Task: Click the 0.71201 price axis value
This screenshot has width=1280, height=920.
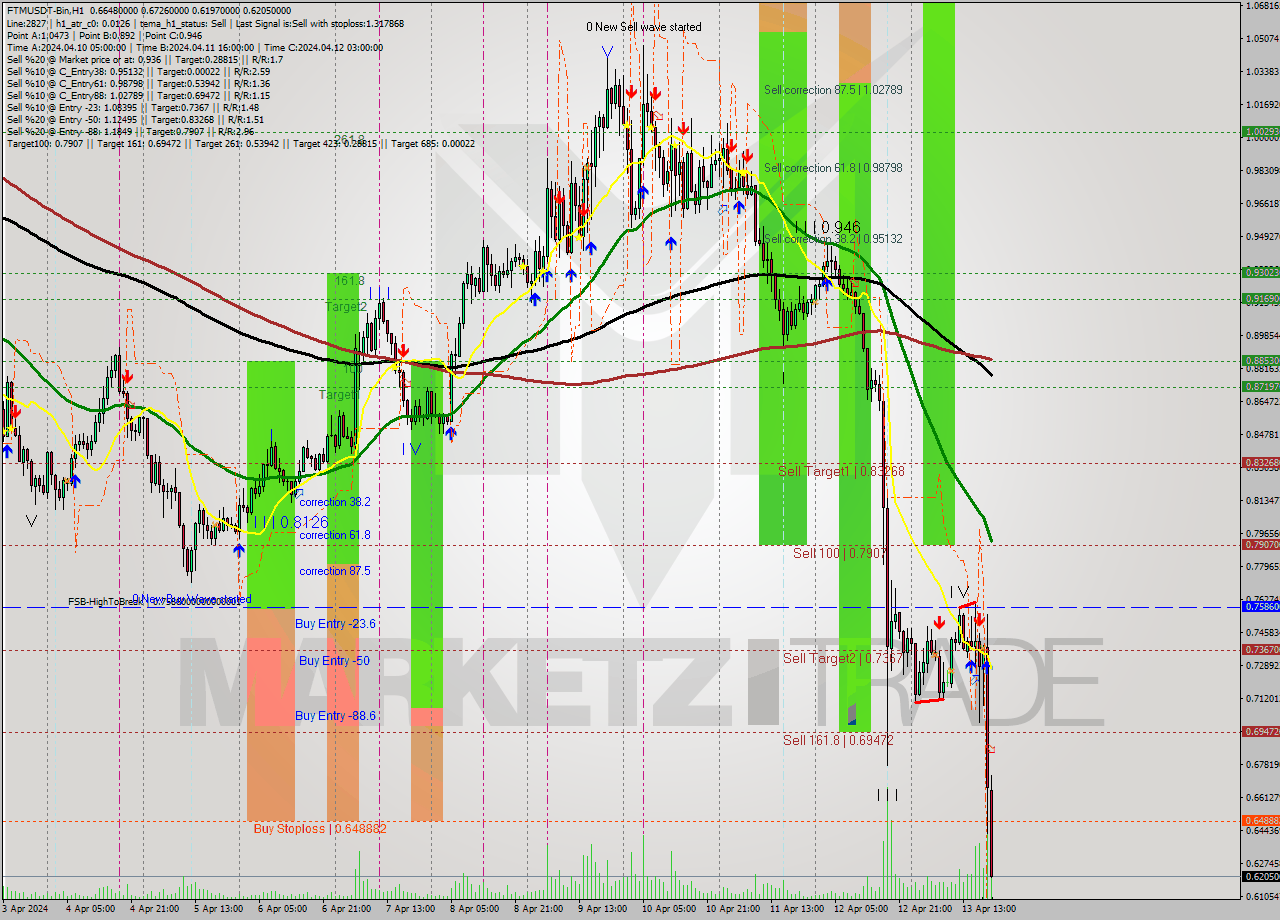Action: tap(1260, 698)
